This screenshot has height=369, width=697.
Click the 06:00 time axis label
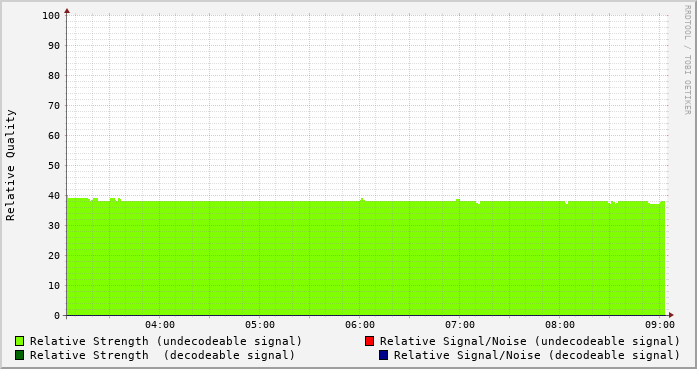[360, 325]
